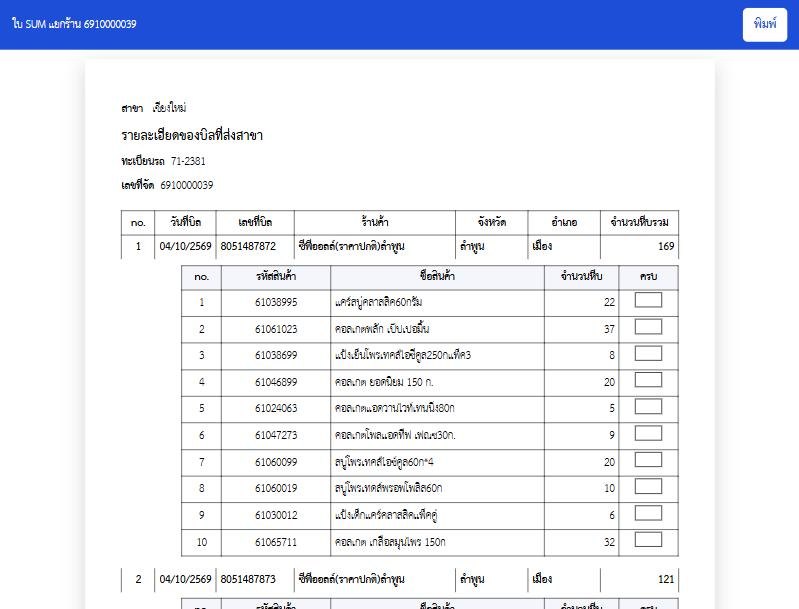Click date 04/10/2569 of bill 8051487873
The image size is (799, 609).
tap(185, 579)
